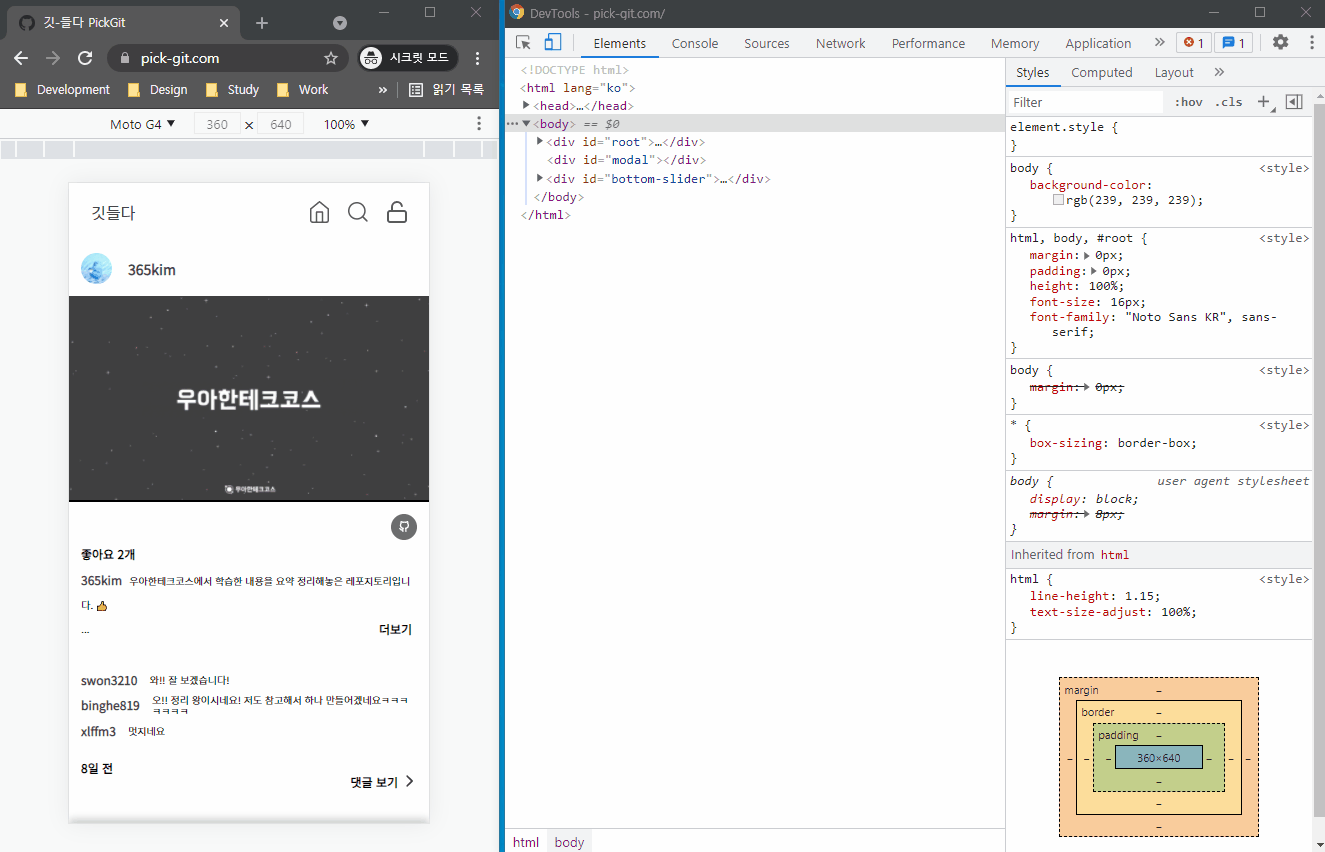This screenshot has height=852, width=1325.
Task: Open Chrome three-dot menu
Action: coord(477,58)
